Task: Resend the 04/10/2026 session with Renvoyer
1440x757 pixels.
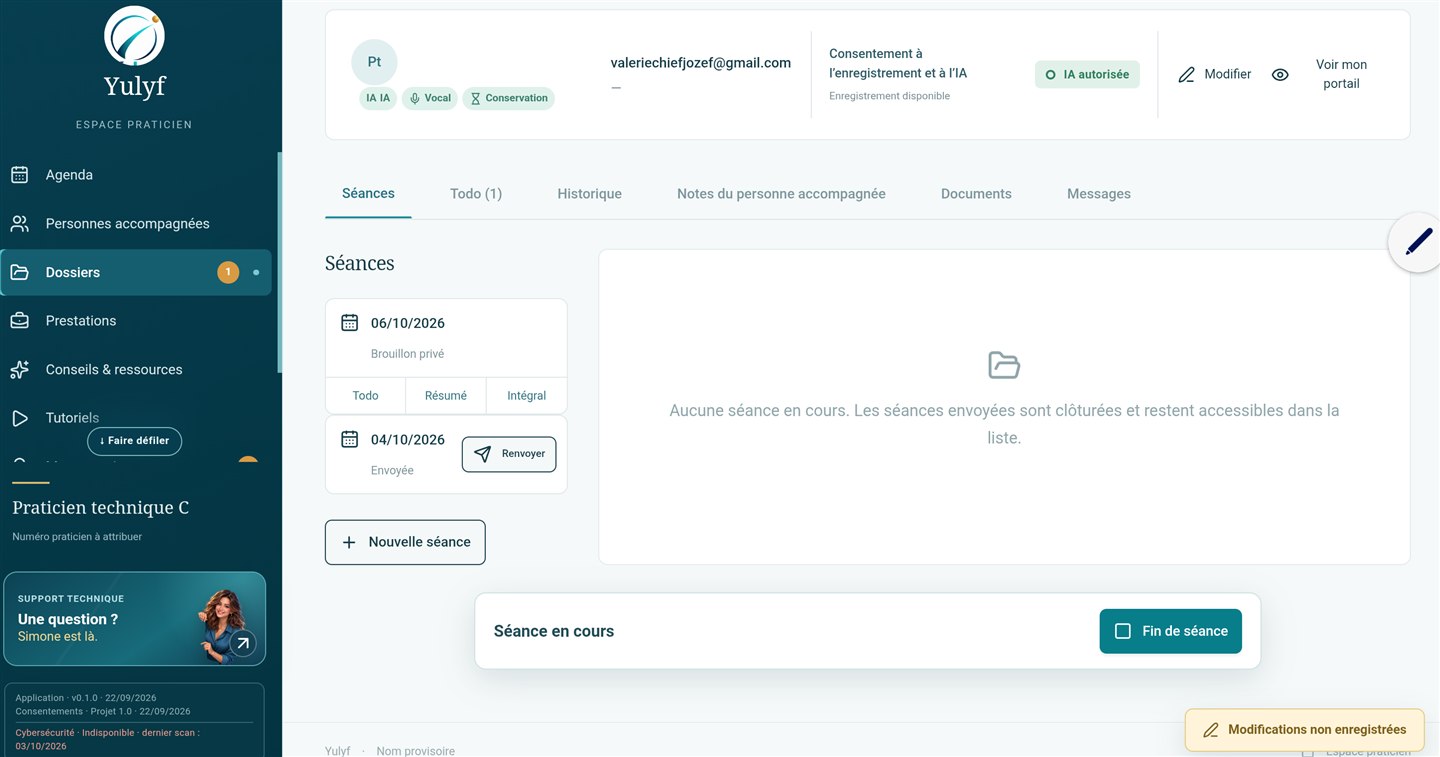Action: [509, 454]
